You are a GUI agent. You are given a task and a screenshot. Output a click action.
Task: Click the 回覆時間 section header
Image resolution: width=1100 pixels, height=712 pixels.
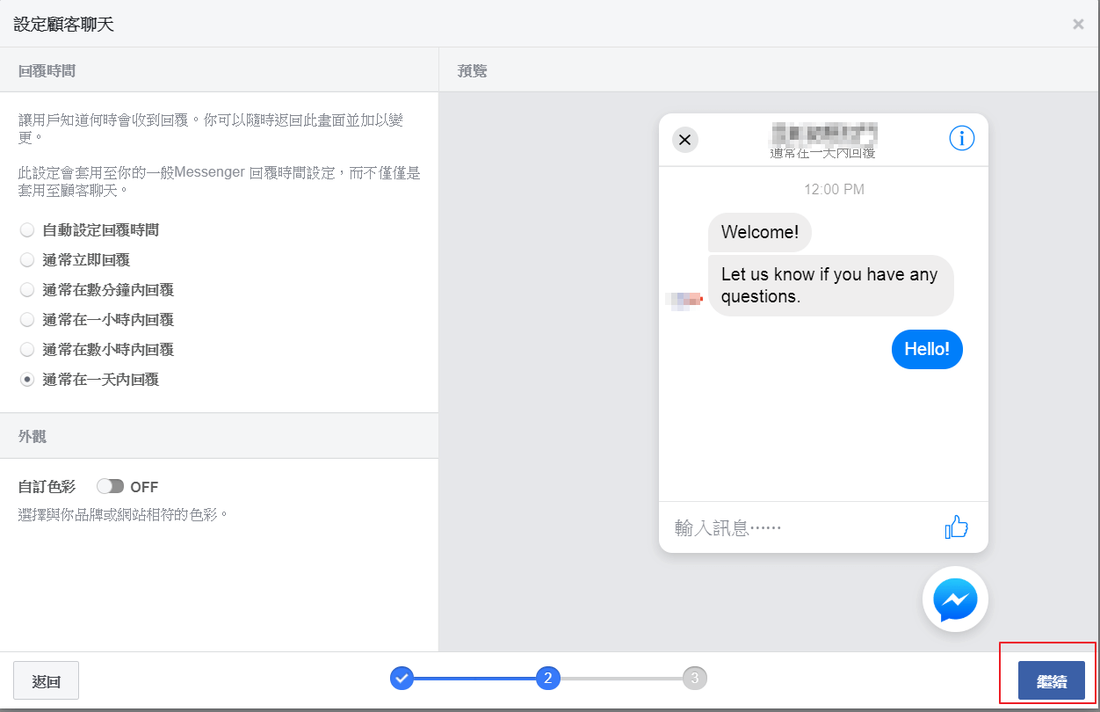coord(219,70)
